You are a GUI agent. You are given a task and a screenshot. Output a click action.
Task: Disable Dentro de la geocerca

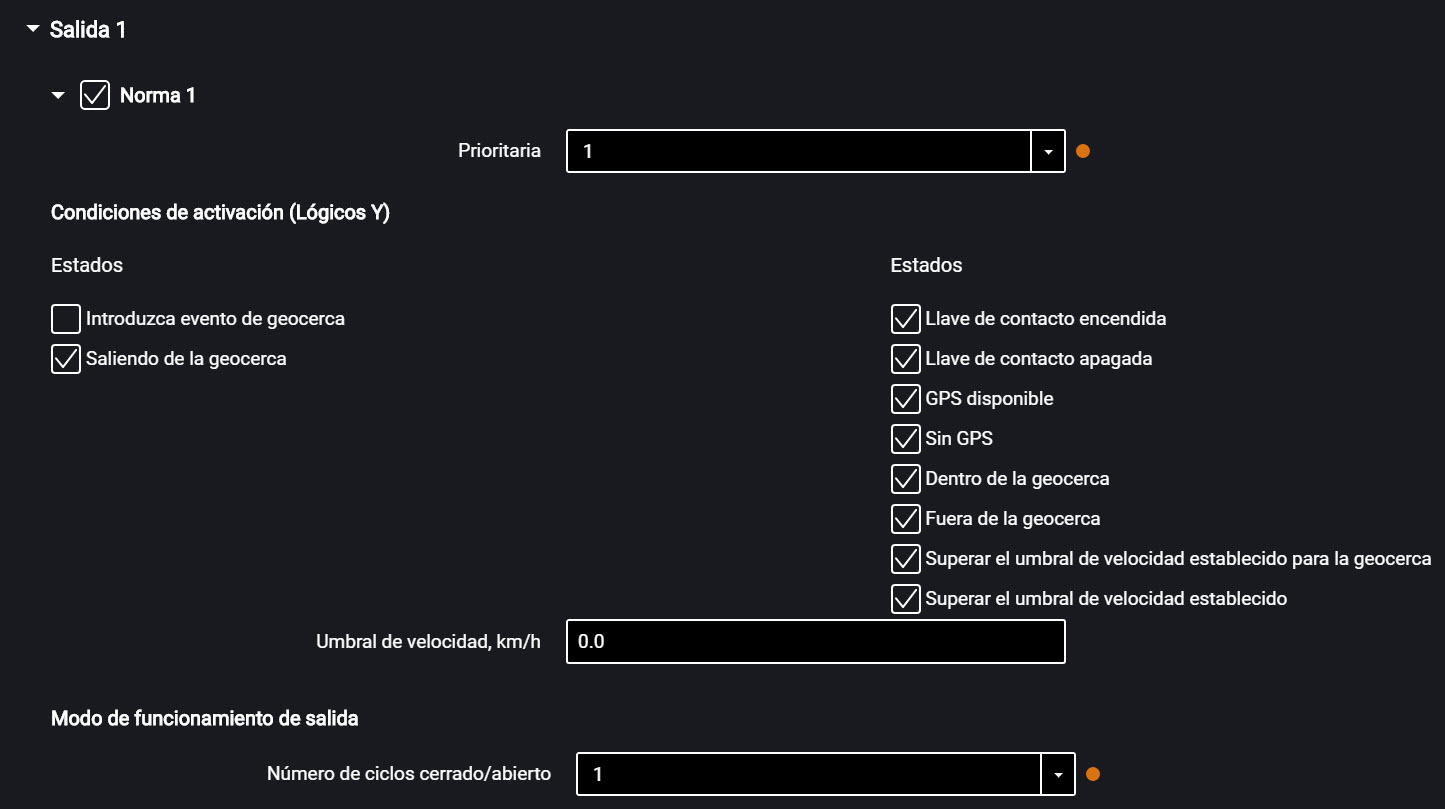[x=905, y=478]
